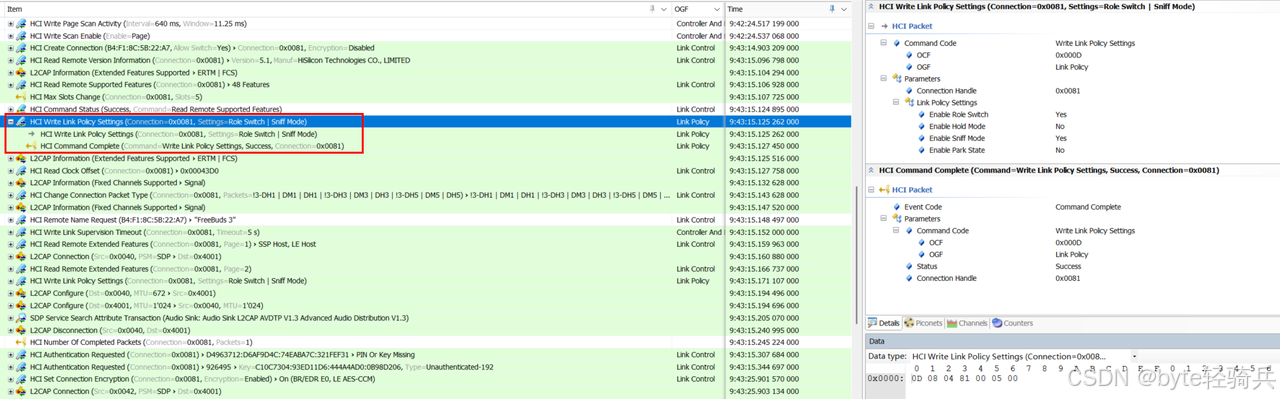Viewport: 1280px width, 399px height.
Task: Click diamond icon beside Enable Sniff Mode
Action: click(x=921, y=139)
